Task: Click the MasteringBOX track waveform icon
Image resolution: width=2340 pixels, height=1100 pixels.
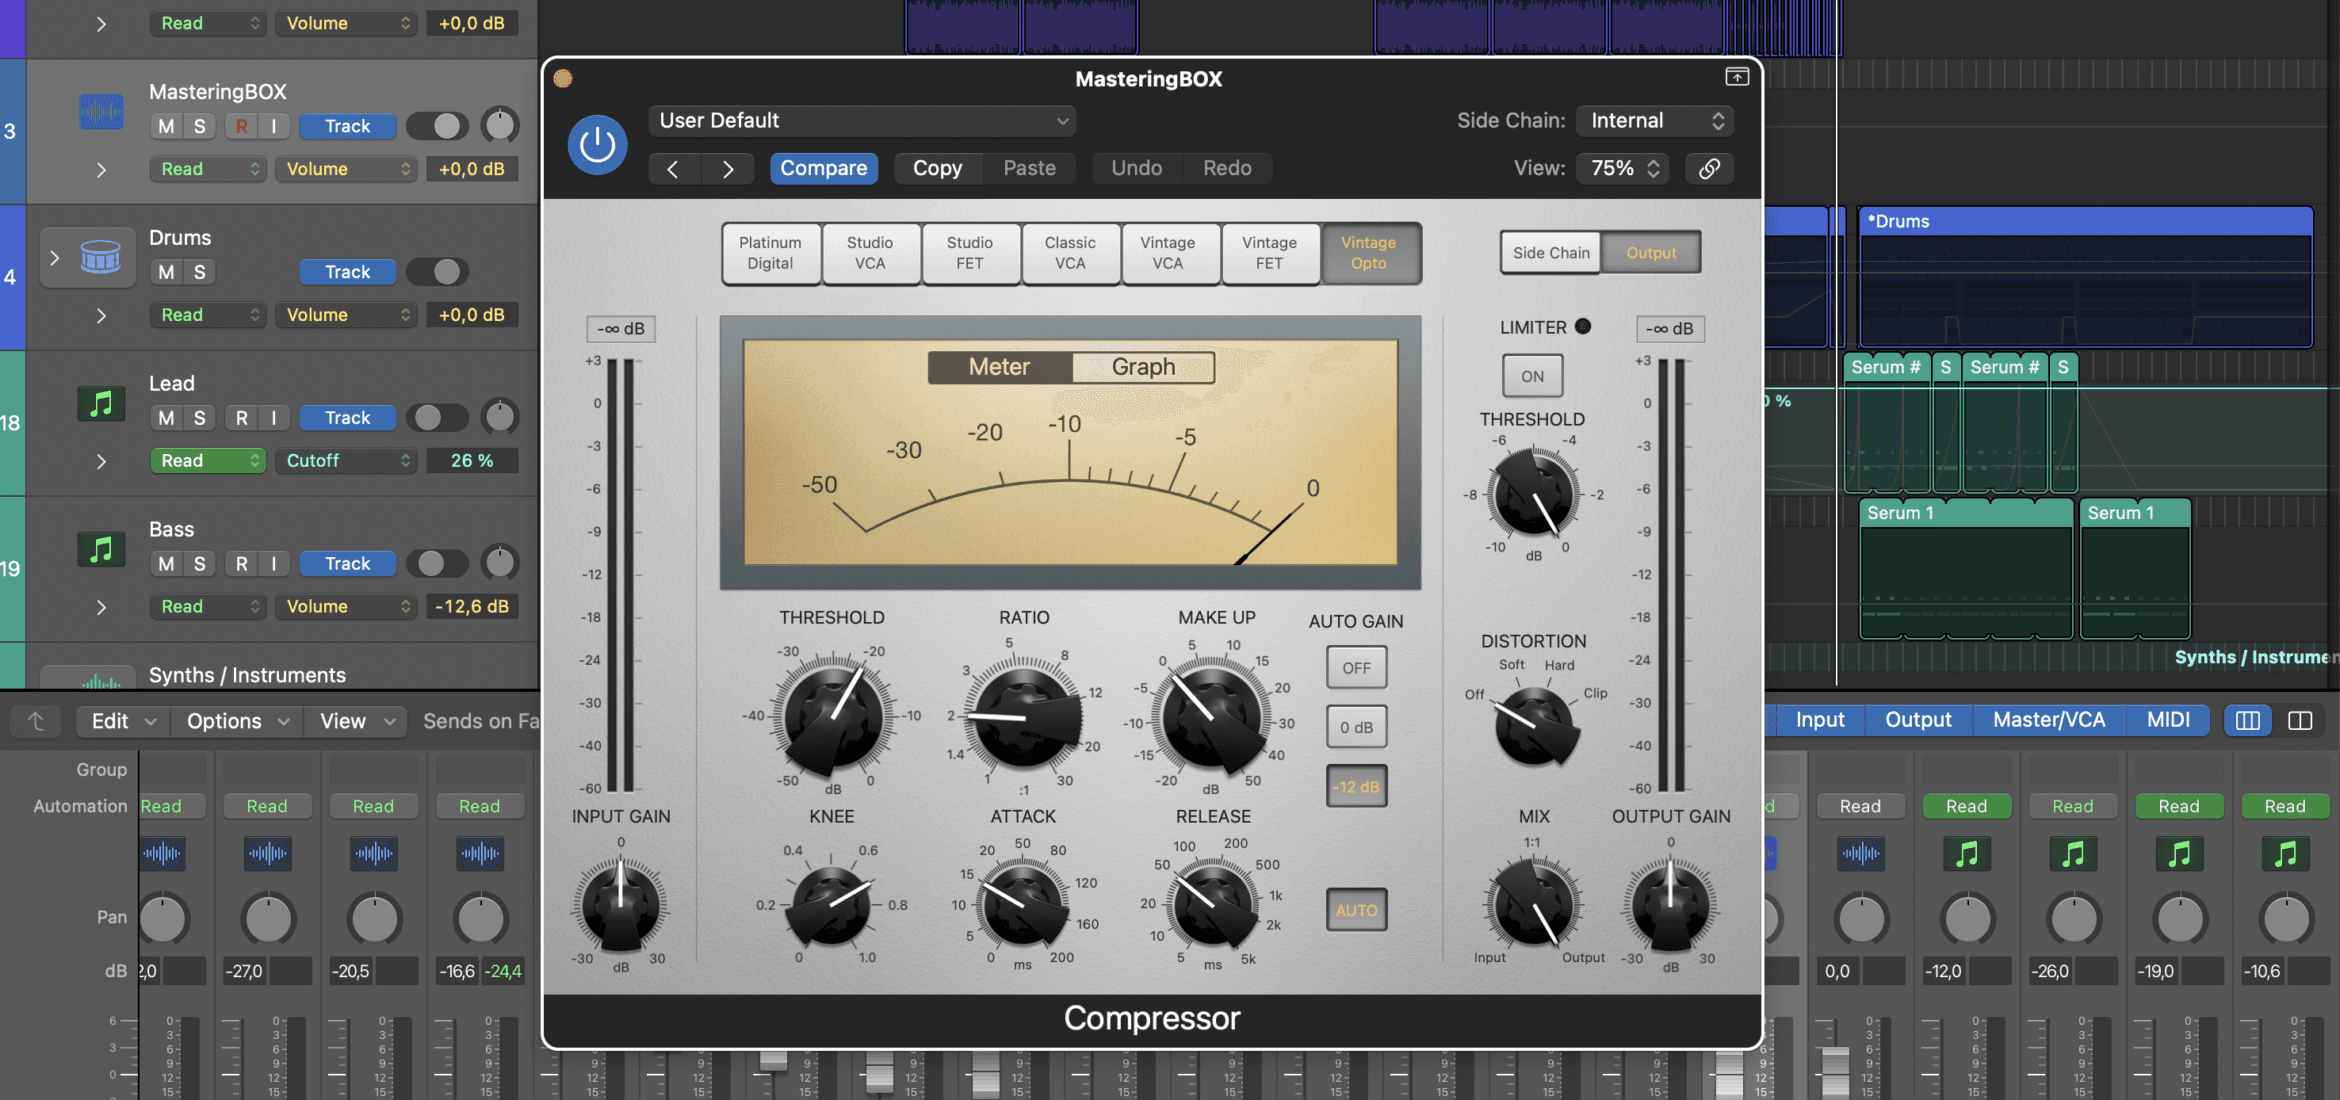Action: point(101,111)
